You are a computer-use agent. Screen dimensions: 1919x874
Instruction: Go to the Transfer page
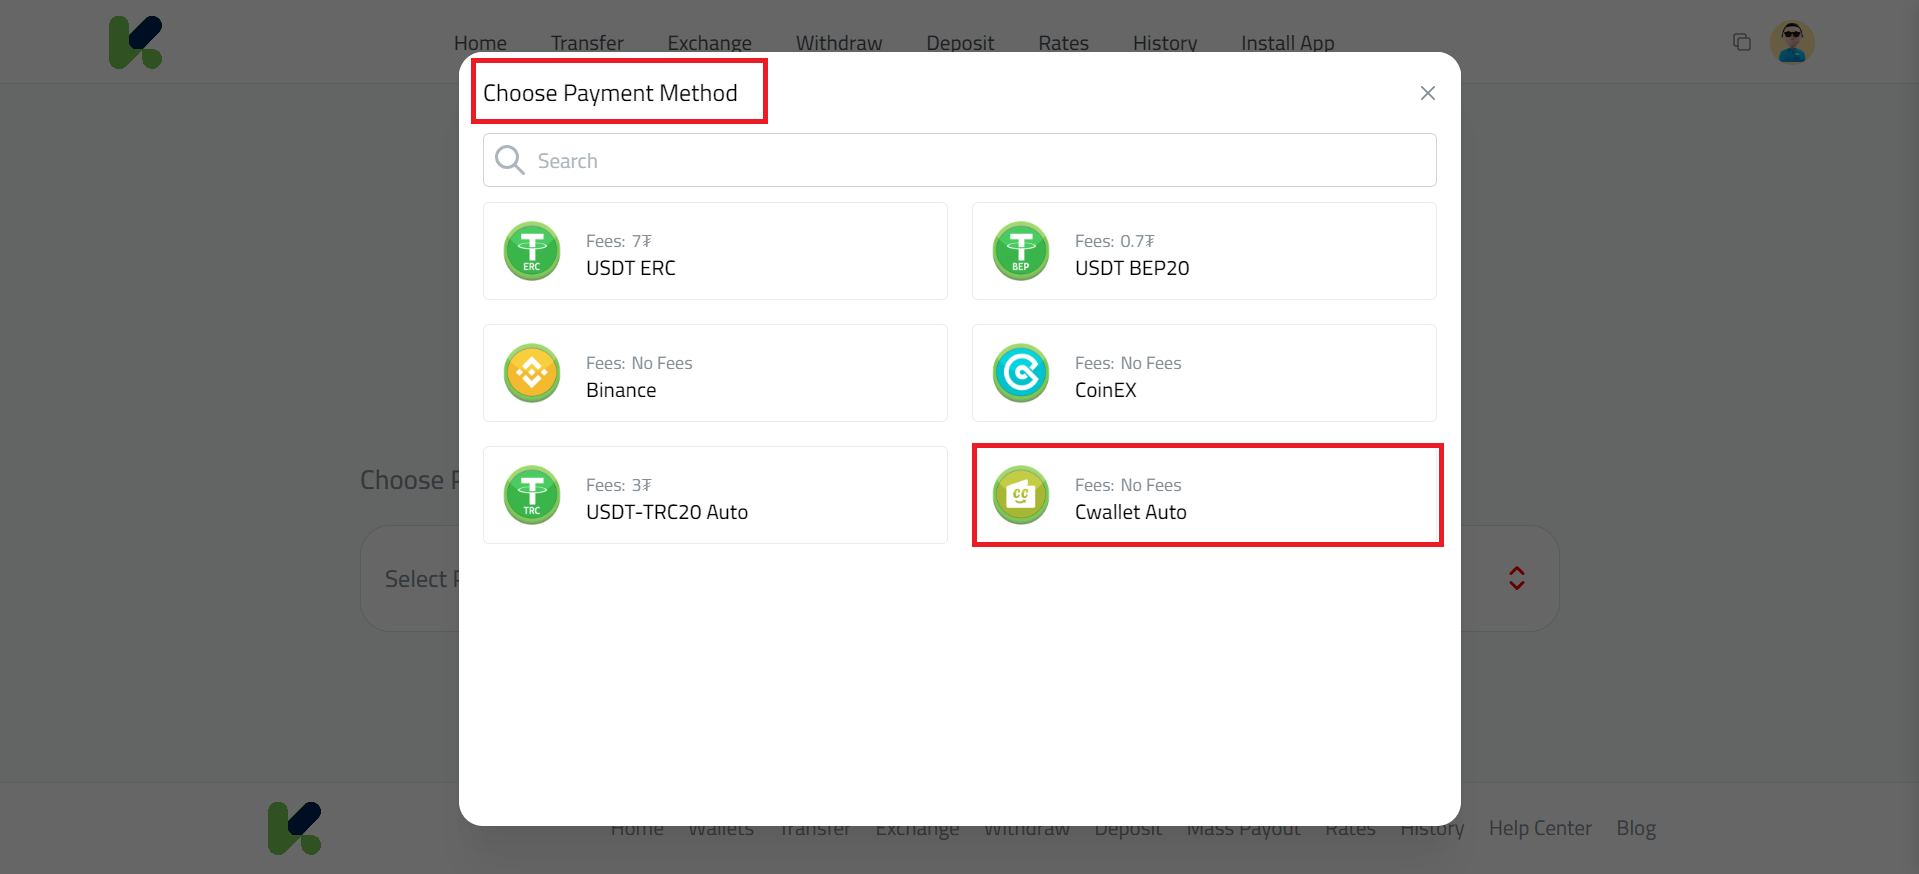[587, 43]
